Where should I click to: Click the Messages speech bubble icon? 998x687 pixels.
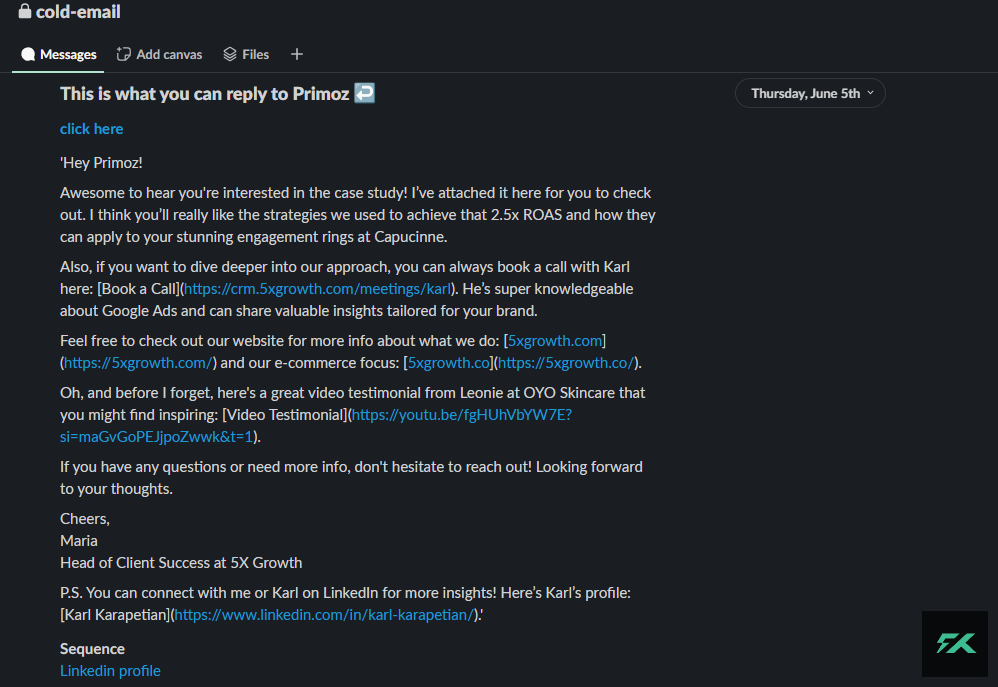coord(28,55)
